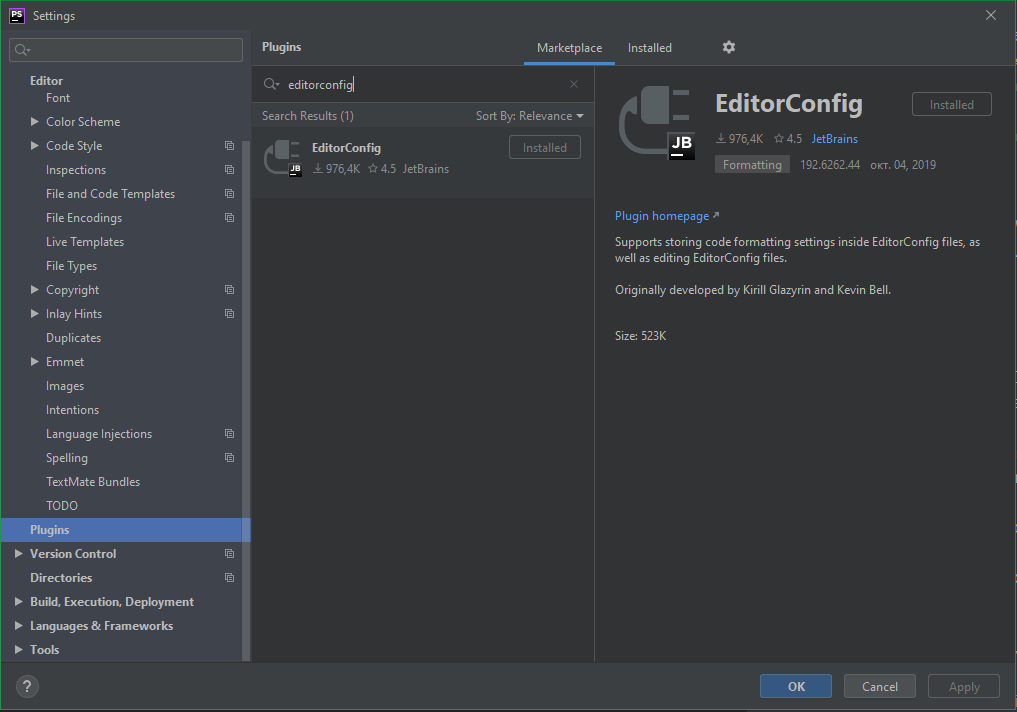Image resolution: width=1017 pixels, height=712 pixels.
Task: Click the project-level icon next to File Encodings
Action: tap(230, 218)
